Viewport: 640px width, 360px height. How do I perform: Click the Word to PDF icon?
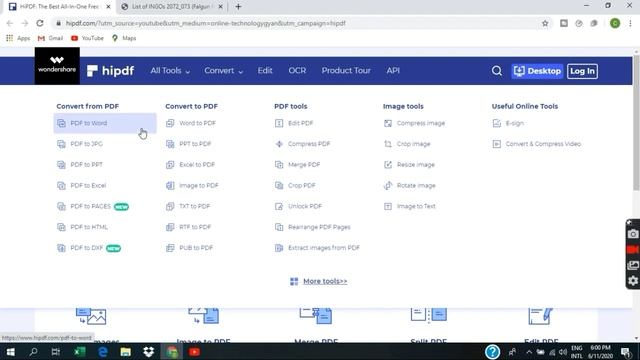click(170, 123)
